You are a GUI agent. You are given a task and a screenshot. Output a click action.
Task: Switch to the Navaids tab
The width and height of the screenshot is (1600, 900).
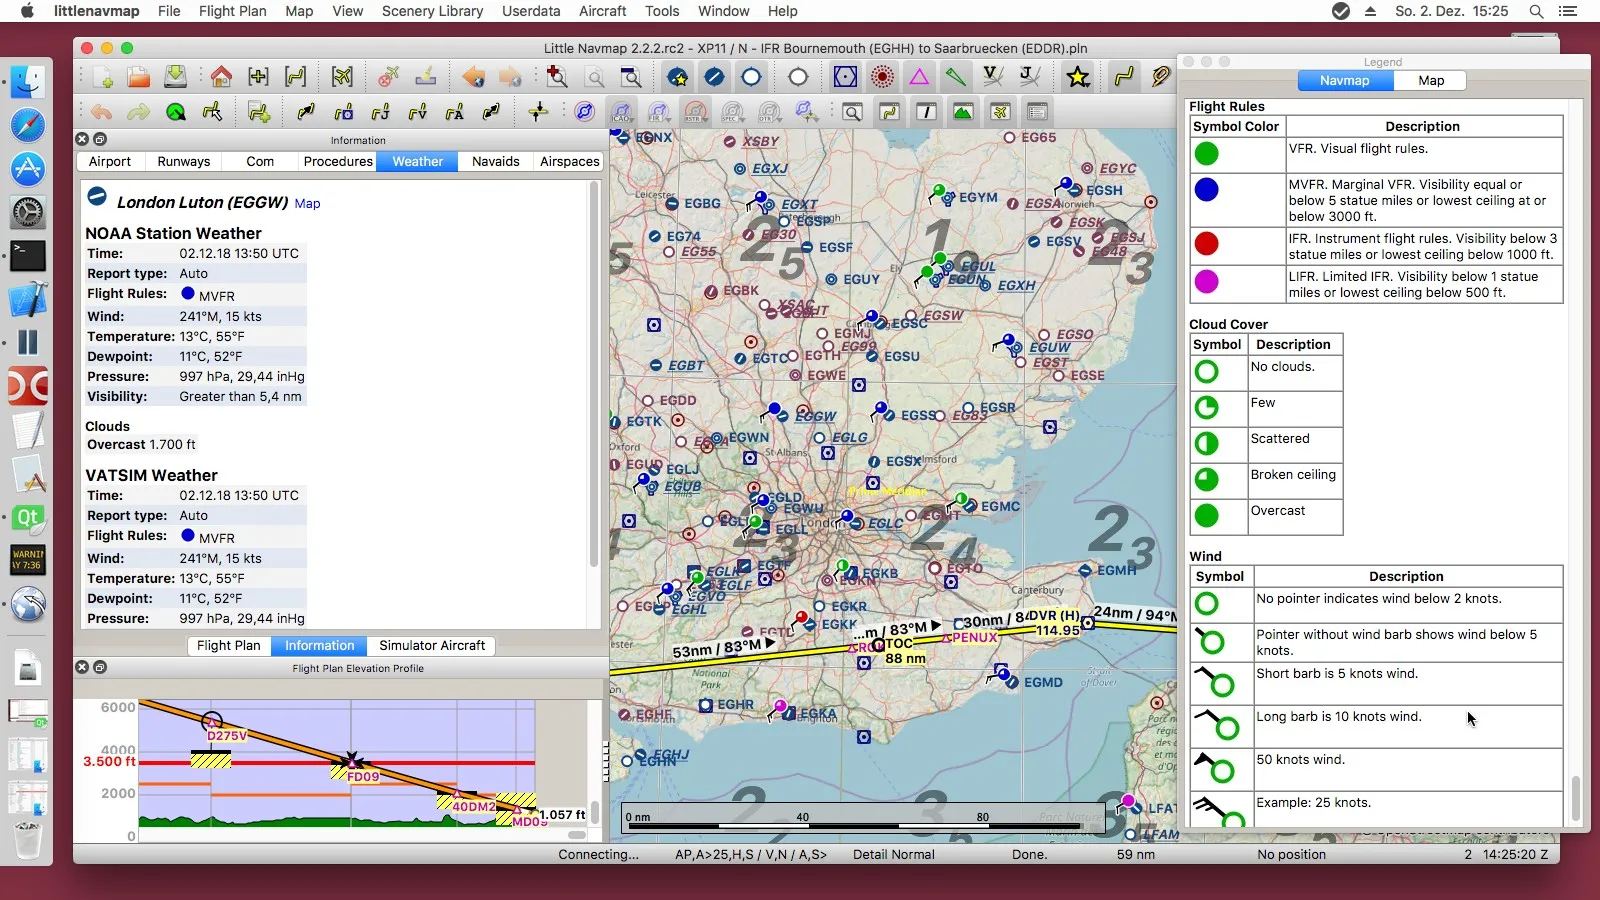[495, 161]
